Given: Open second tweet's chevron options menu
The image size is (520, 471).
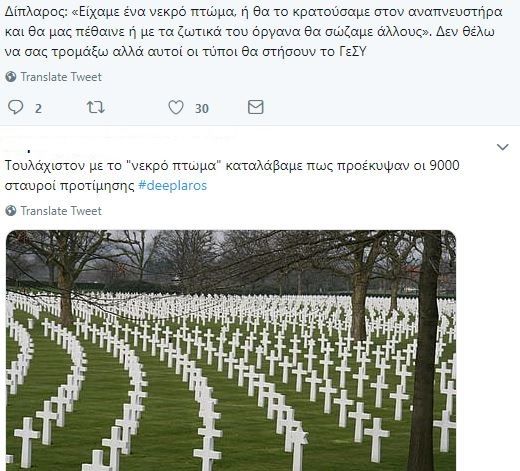Looking at the screenshot, I should pyautogui.click(x=503, y=147).
